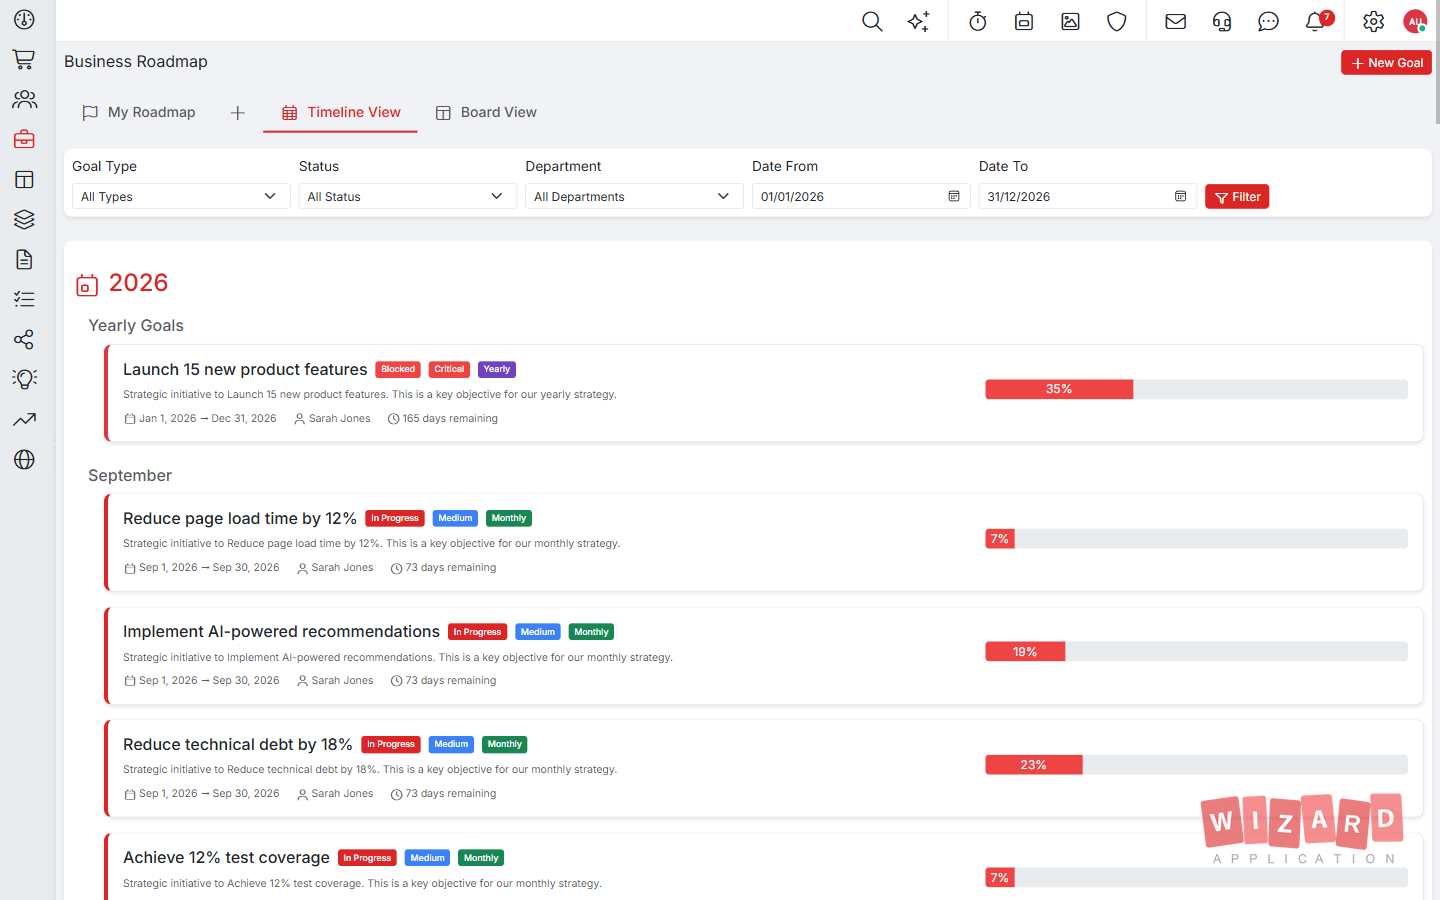Switch to My Roadmap tab
The width and height of the screenshot is (1440, 900).
(x=139, y=112)
